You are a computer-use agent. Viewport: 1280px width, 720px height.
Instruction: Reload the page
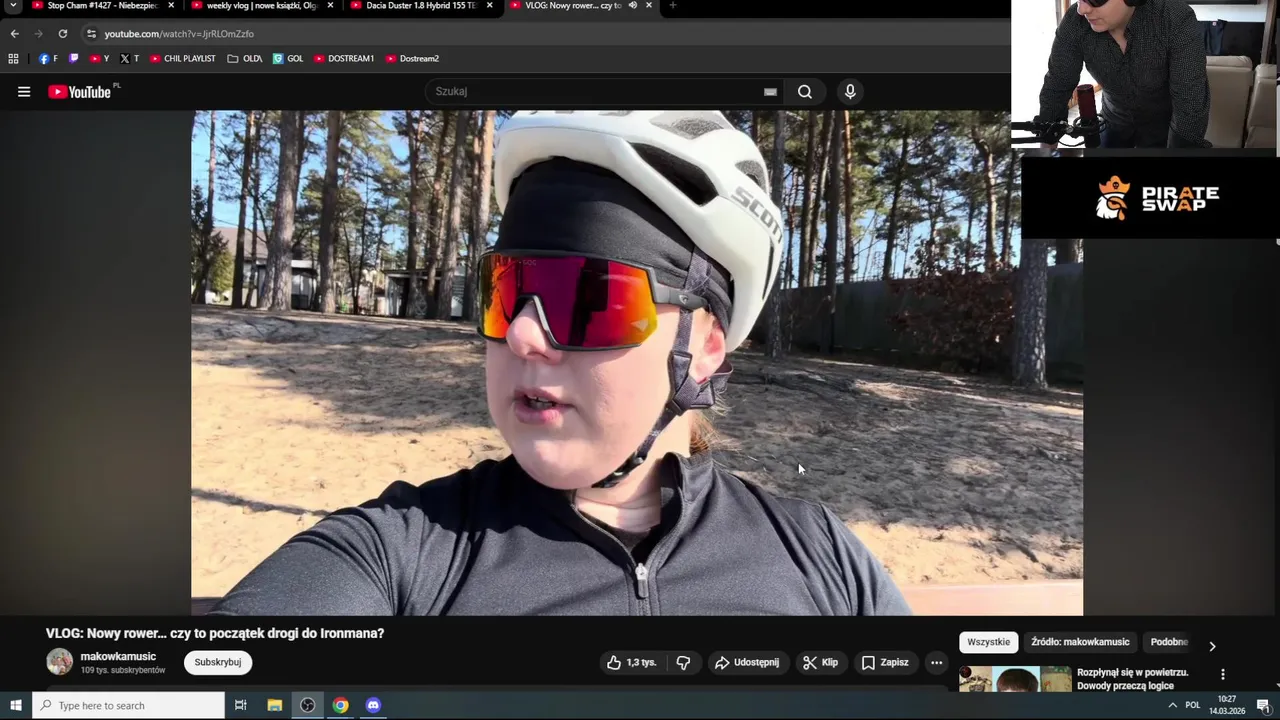tap(62, 34)
